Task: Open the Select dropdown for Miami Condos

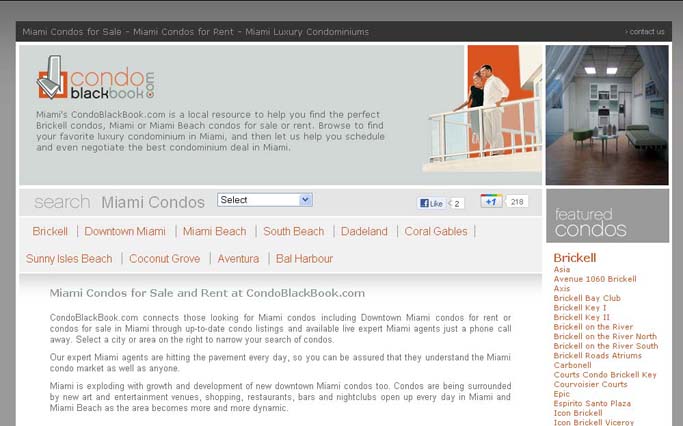Action: click(264, 200)
